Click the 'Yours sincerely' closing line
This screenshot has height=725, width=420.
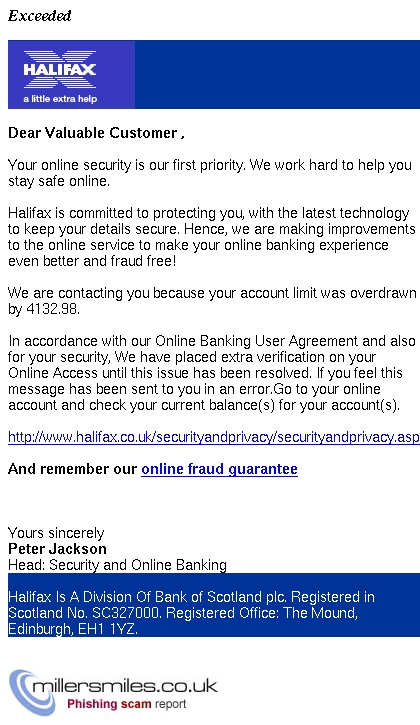56,533
